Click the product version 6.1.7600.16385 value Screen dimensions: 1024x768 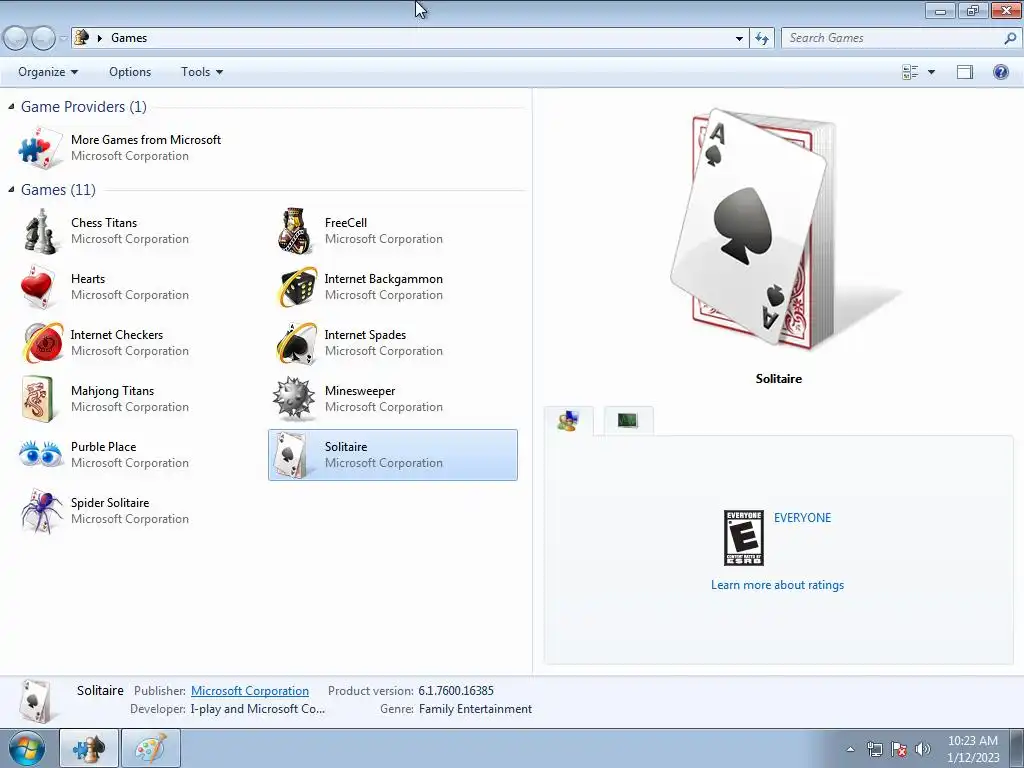(456, 691)
